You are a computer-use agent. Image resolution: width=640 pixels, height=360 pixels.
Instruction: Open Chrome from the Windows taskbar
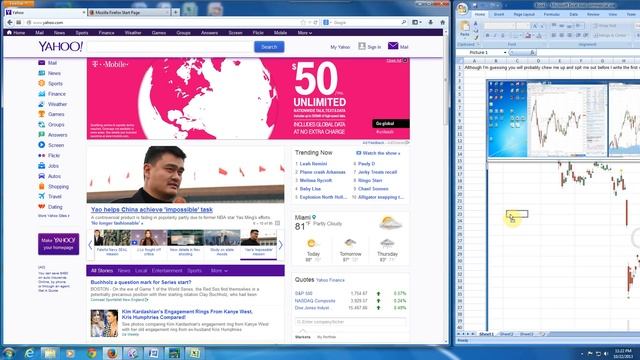pyautogui.click(x=92, y=353)
